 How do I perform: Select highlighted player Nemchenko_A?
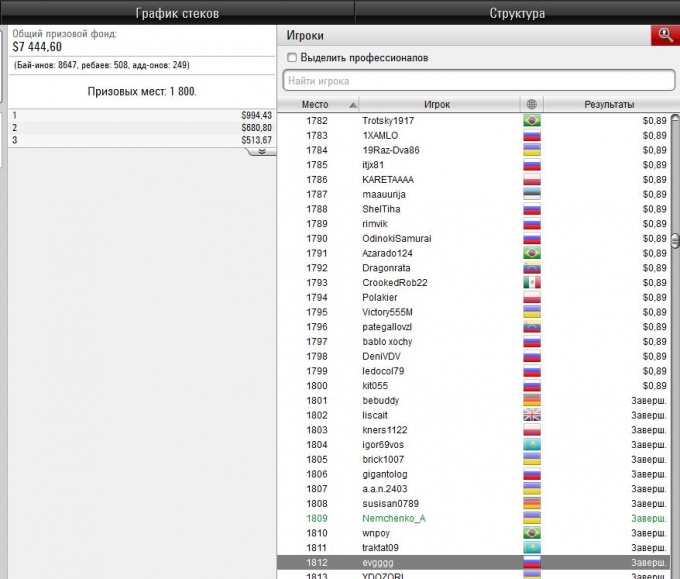click(x=474, y=518)
